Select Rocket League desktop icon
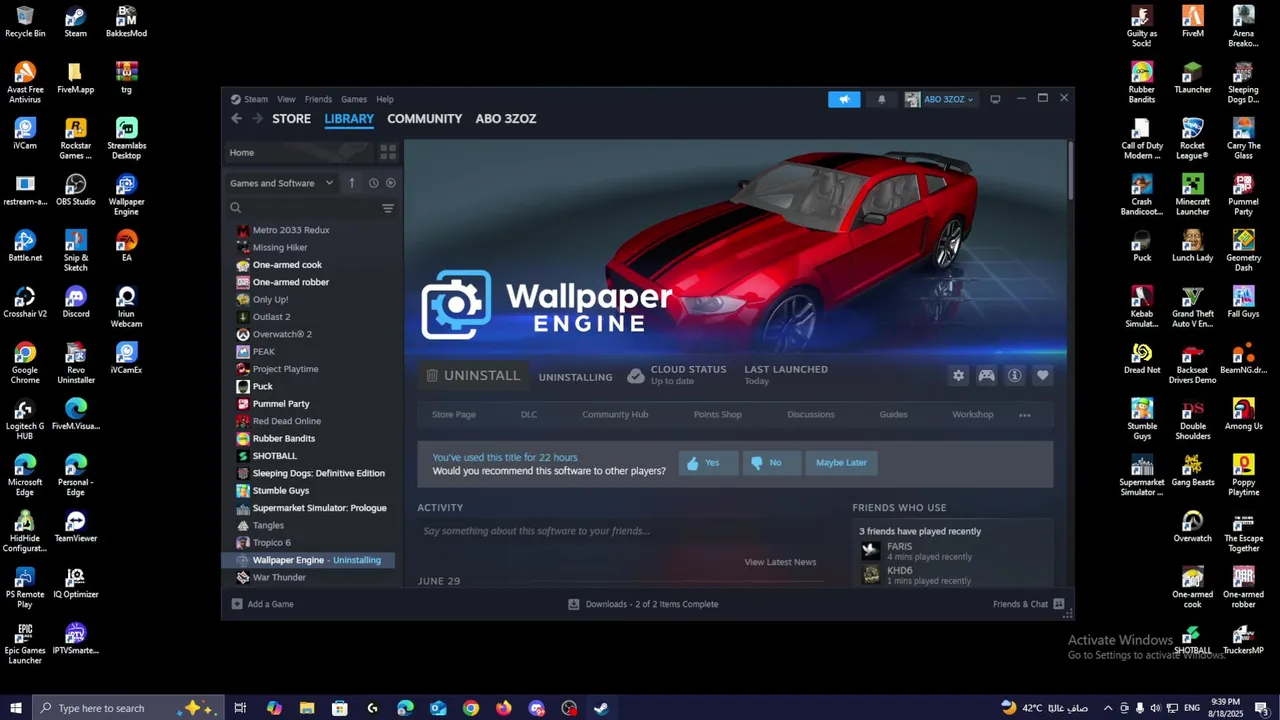 pos(1192,139)
